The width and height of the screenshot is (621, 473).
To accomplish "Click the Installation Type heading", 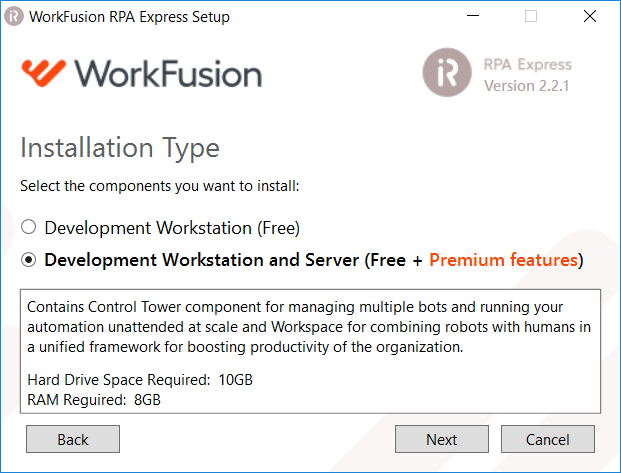I will tap(120, 148).
